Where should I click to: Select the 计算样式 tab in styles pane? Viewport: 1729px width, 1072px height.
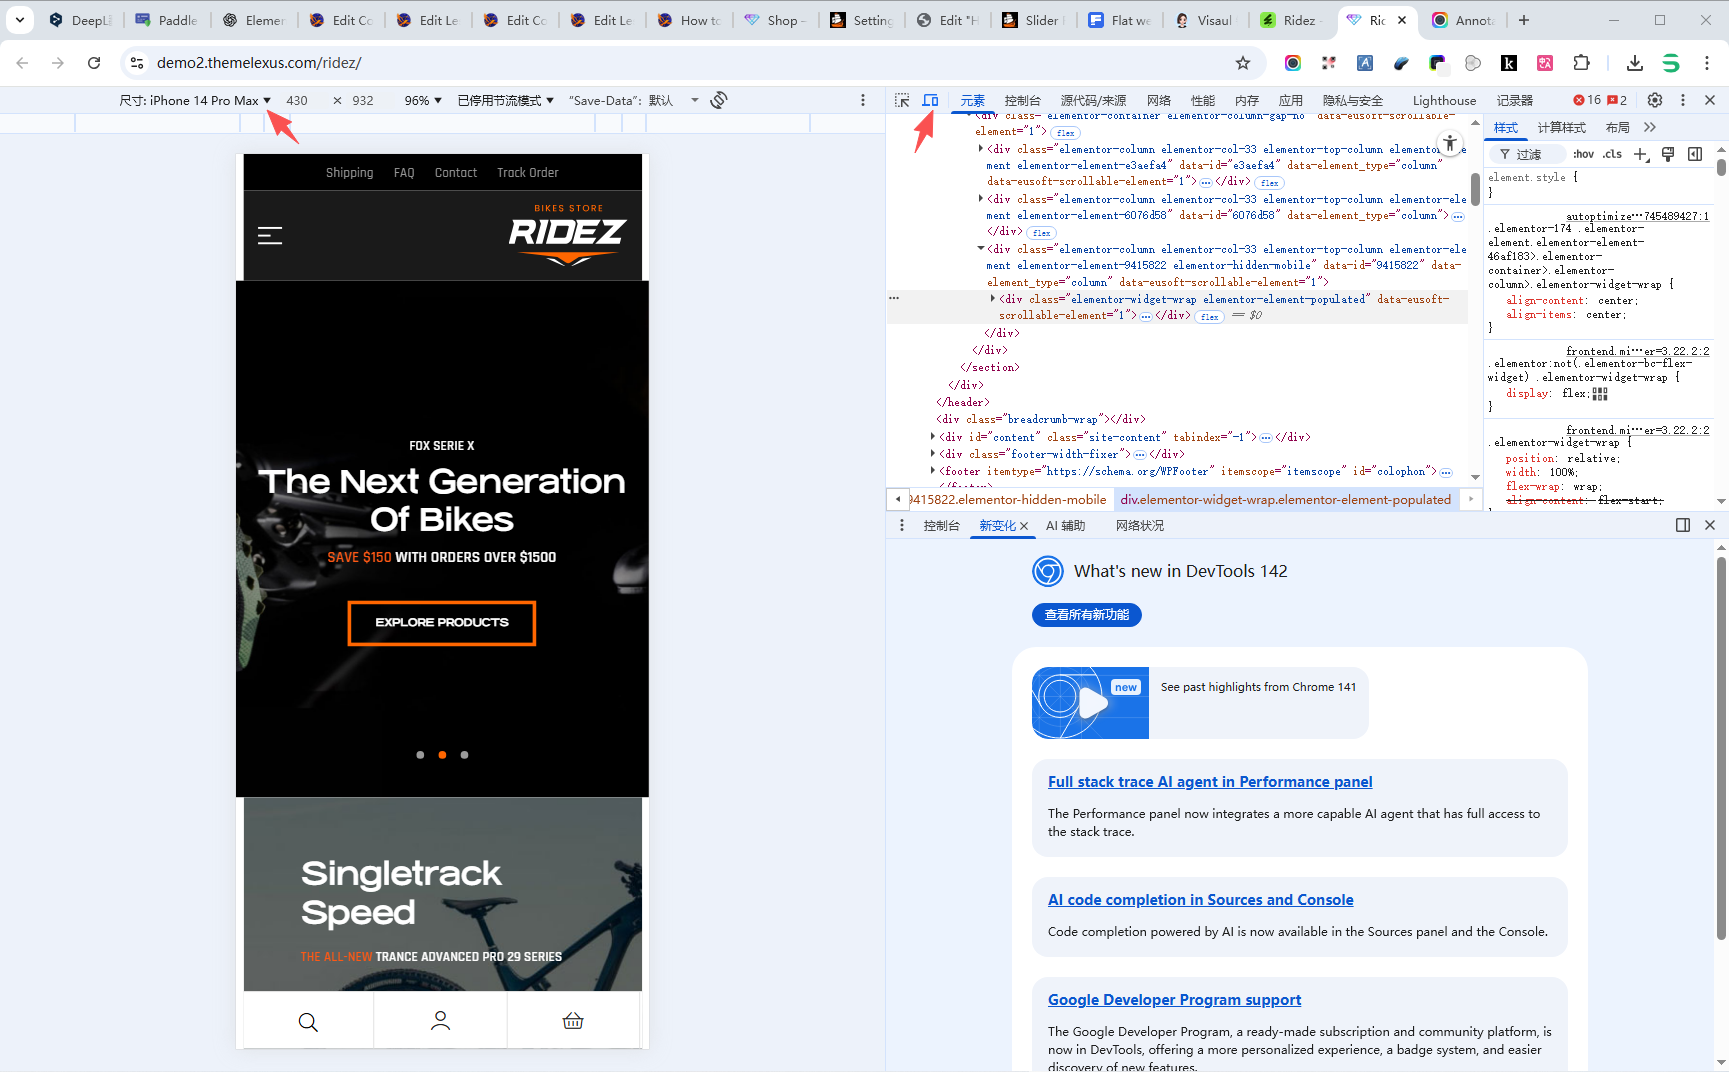click(x=1561, y=127)
